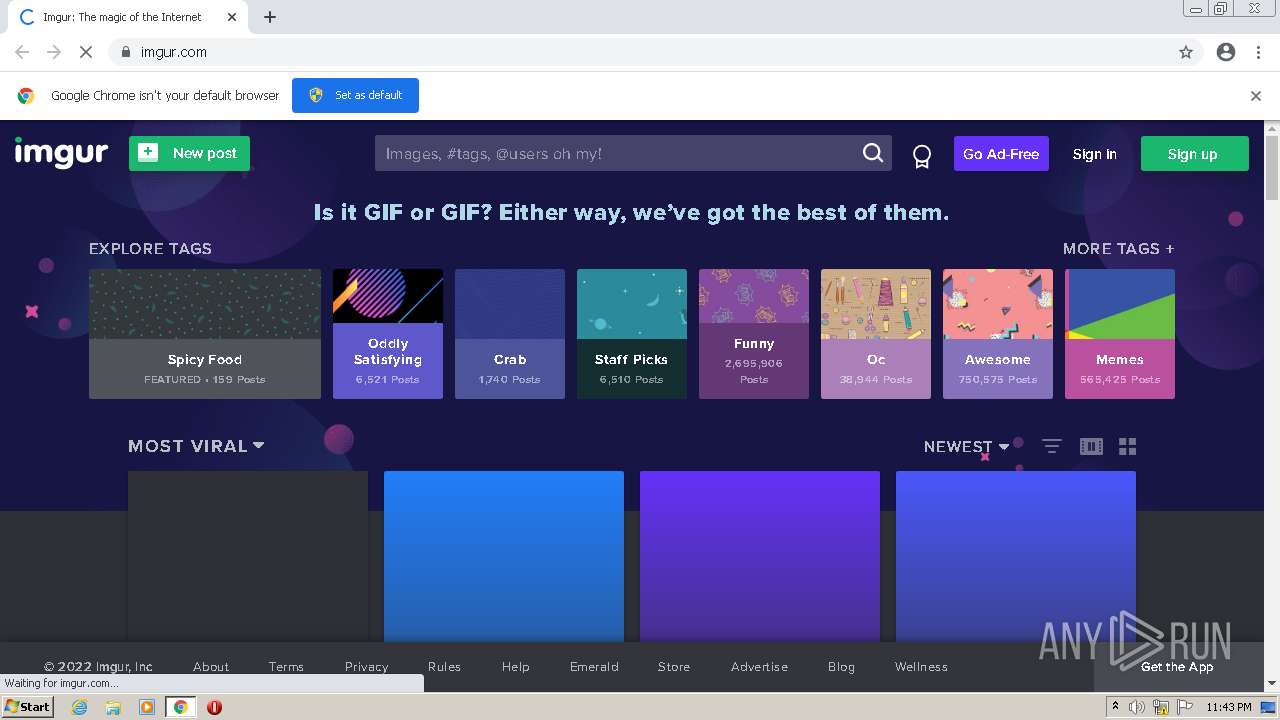Close the Imgur browser tab

click(x=232, y=17)
